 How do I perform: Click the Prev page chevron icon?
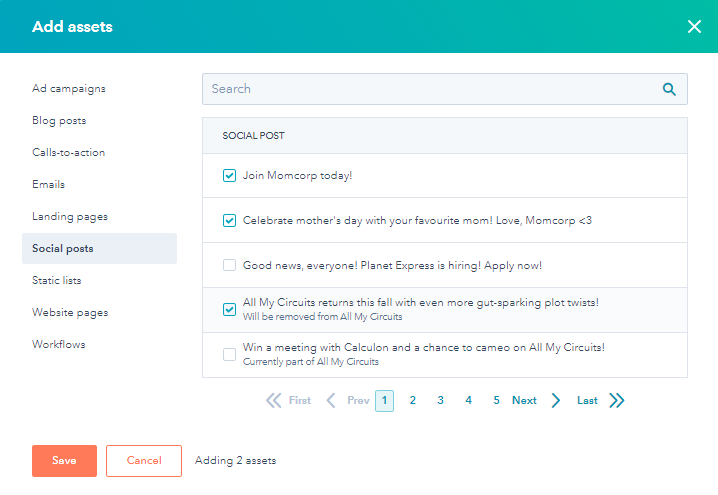point(331,400)
